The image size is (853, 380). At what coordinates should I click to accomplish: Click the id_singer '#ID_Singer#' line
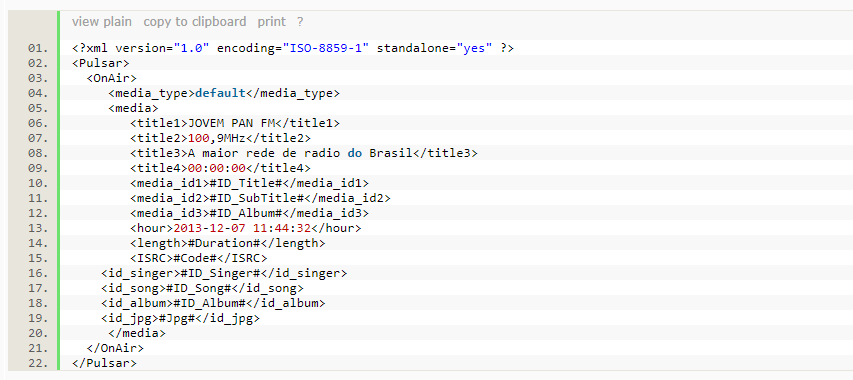224,272
